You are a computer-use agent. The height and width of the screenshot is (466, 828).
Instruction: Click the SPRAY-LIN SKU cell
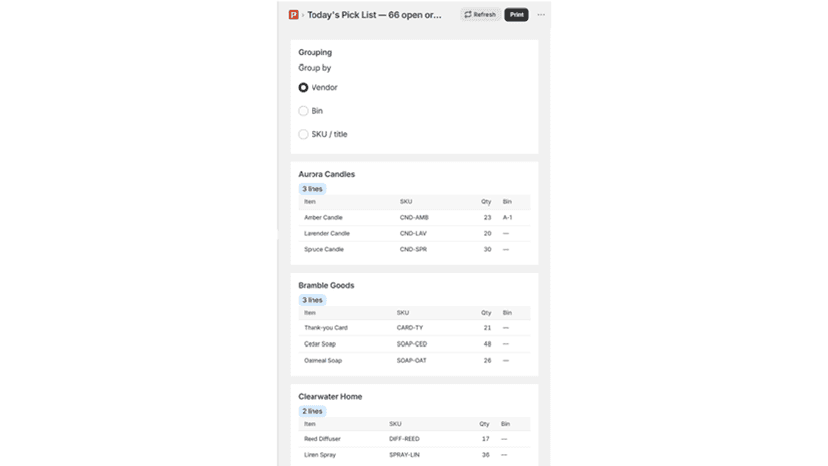click(404, 455)
